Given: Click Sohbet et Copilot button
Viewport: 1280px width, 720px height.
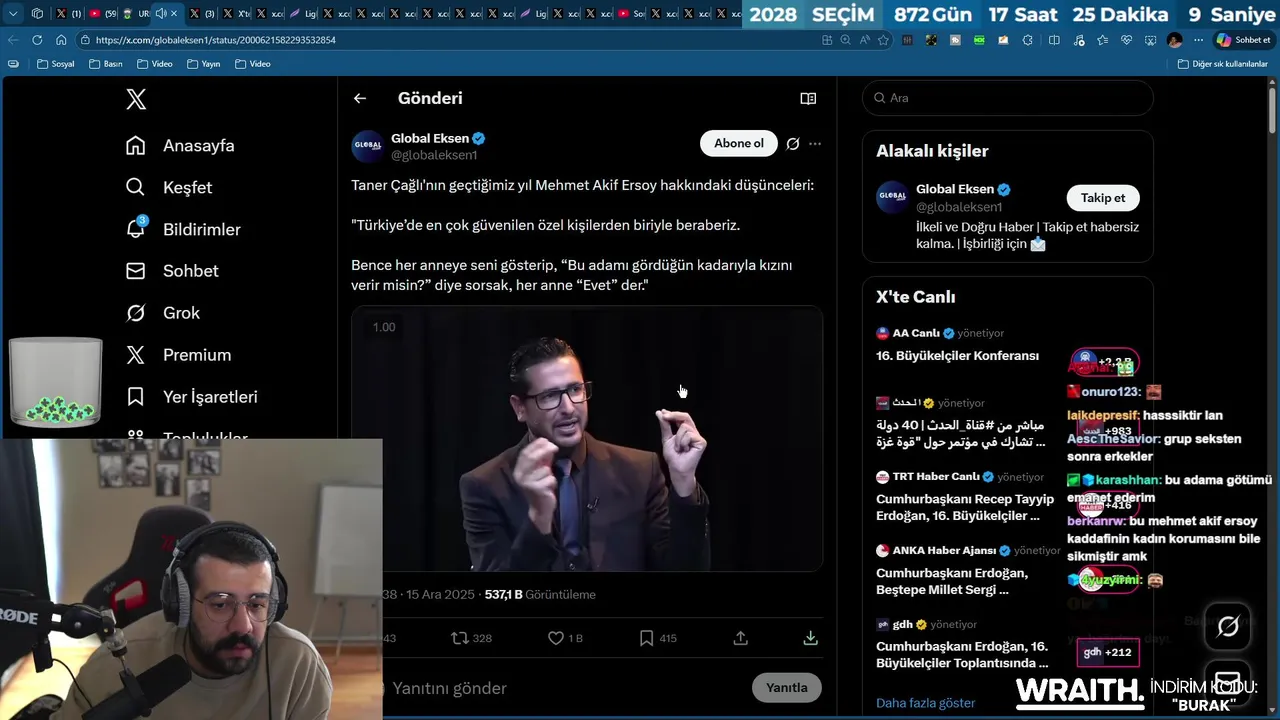Looking at the screenshot, I should [1243, 40].
